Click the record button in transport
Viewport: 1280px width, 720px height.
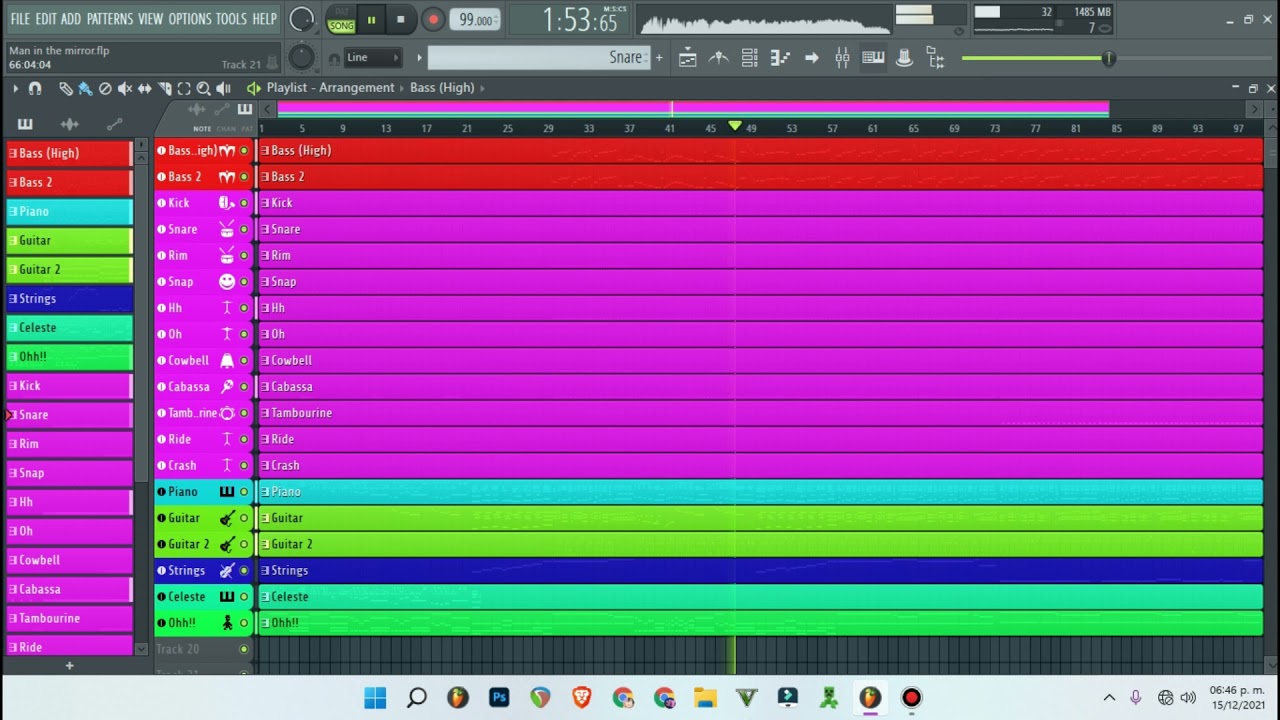[433, 19]
